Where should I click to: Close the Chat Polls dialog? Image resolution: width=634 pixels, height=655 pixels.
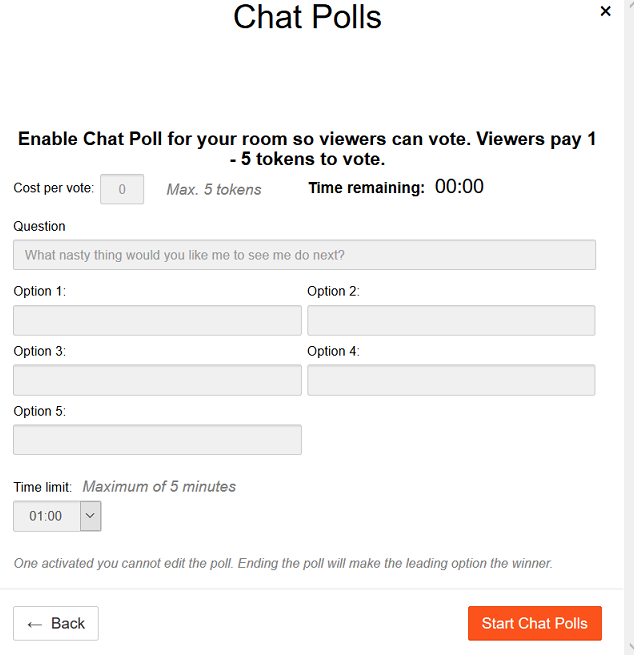click(605, 11)
